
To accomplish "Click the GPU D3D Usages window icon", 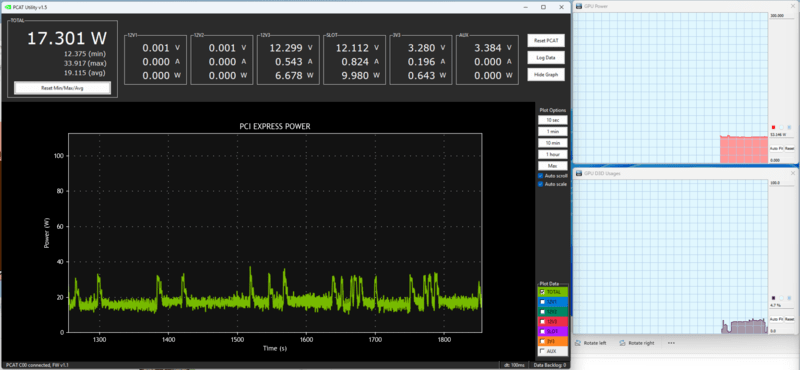I will point(578,173).
